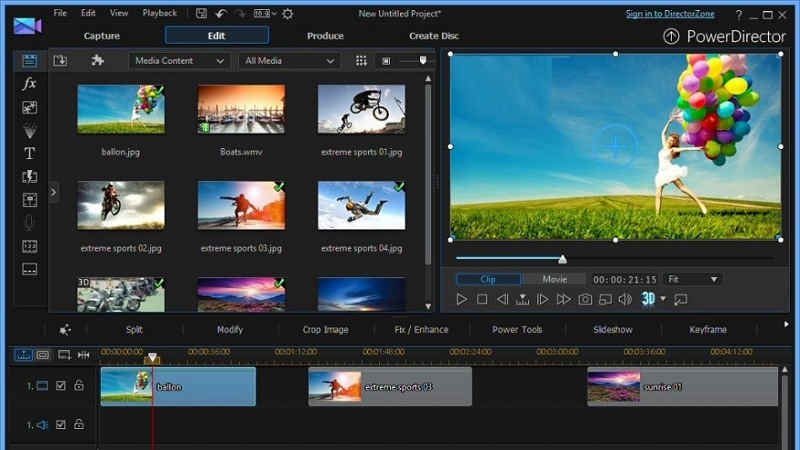This screenshot has width=800, height=450.
Task: Uncheck audio track 1 enable checkbox
Action: [60, 424]
